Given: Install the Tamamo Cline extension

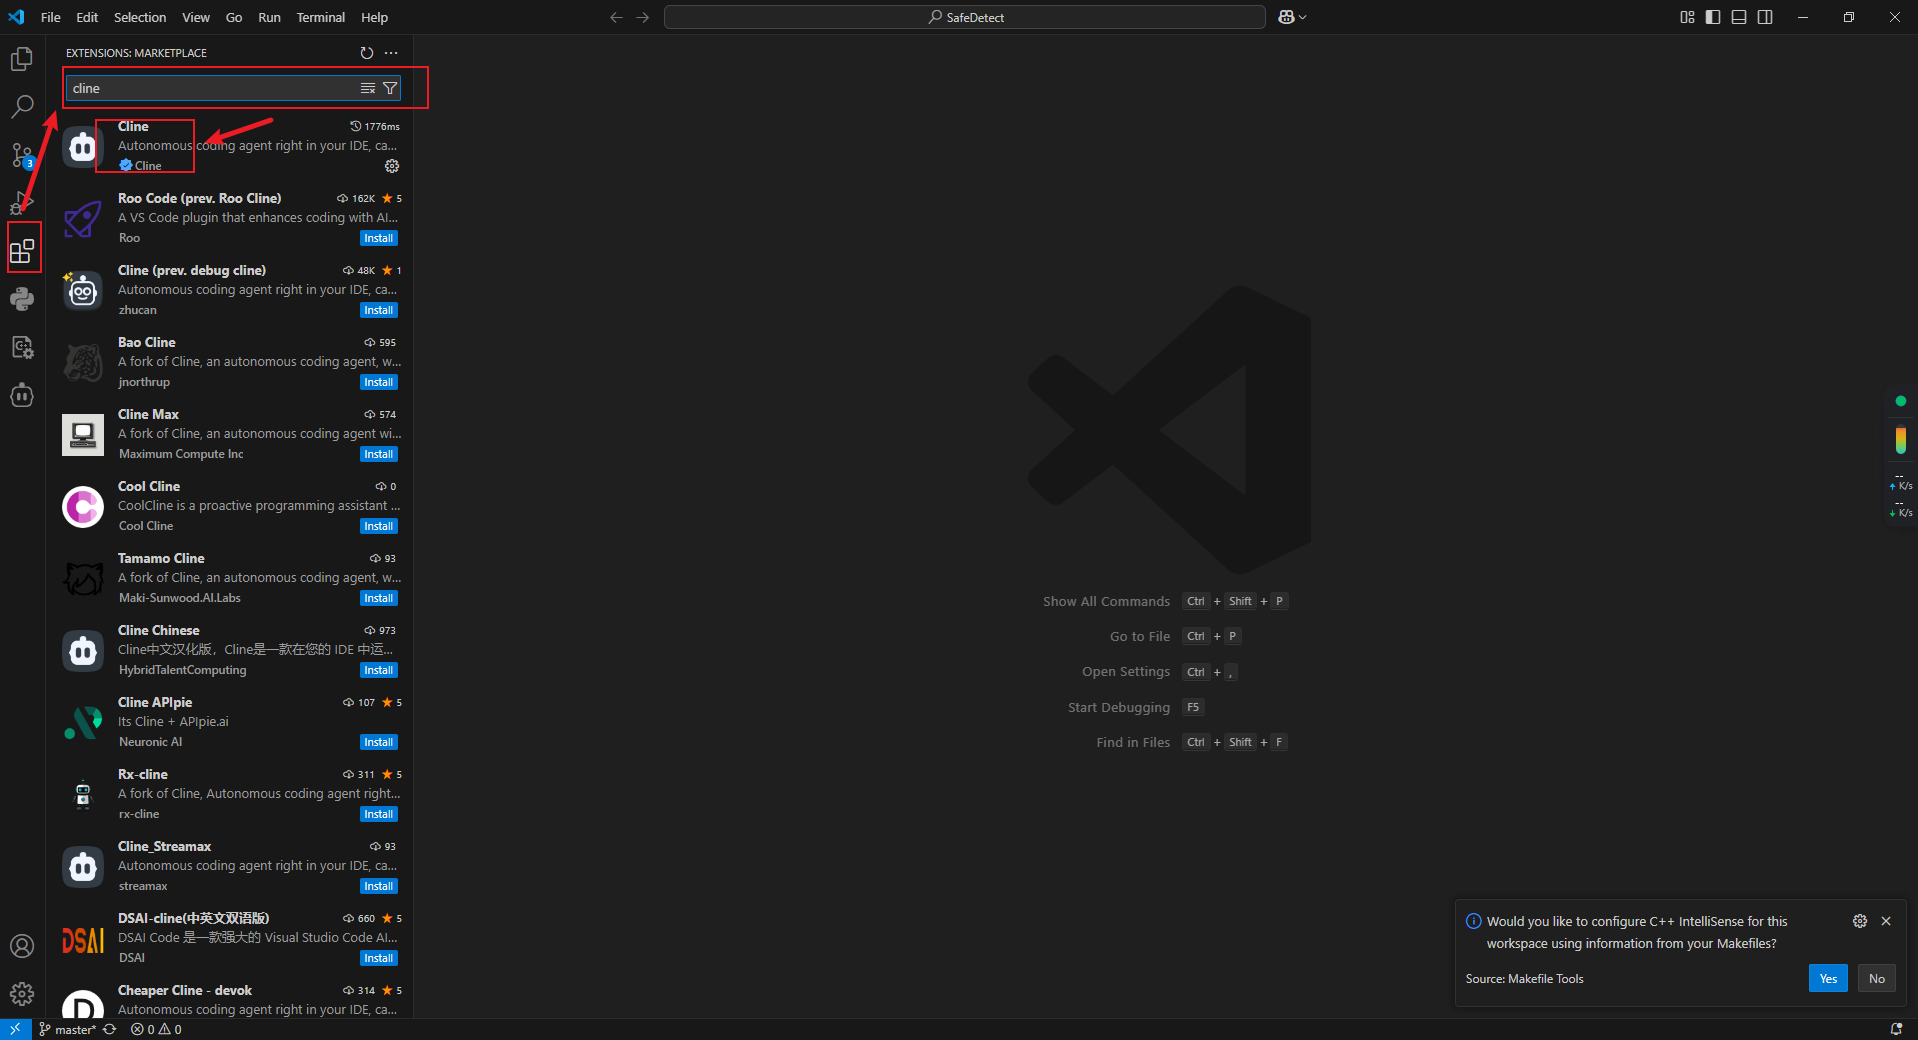Looking at the screenshot, I should point(379,598).
